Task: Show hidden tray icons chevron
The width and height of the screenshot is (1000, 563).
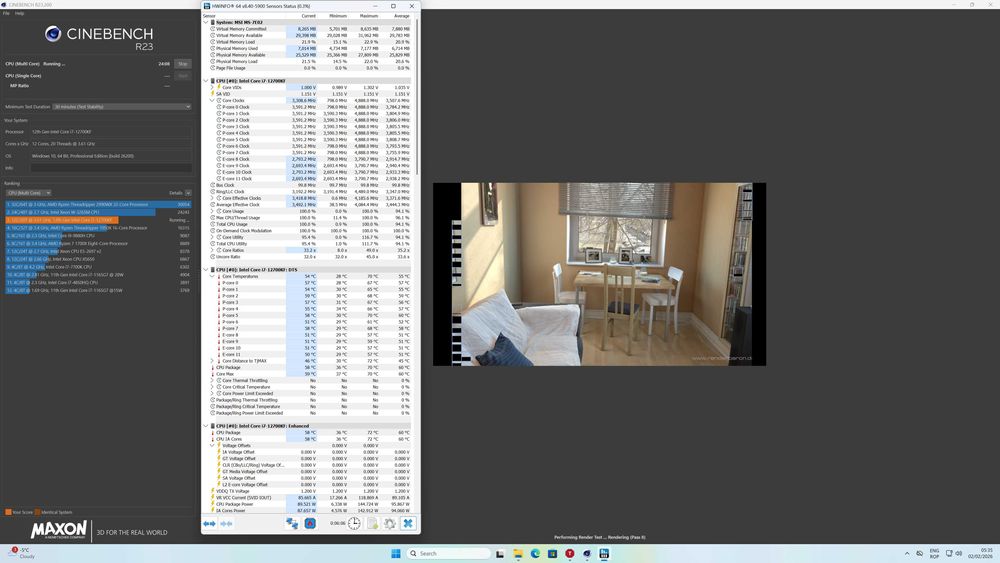Action: (907, 553)
